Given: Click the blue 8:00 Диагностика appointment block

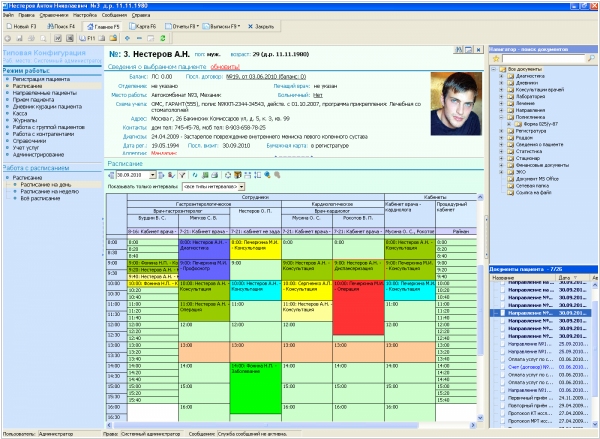Looking at the screenshot, I should click(204, 250).
